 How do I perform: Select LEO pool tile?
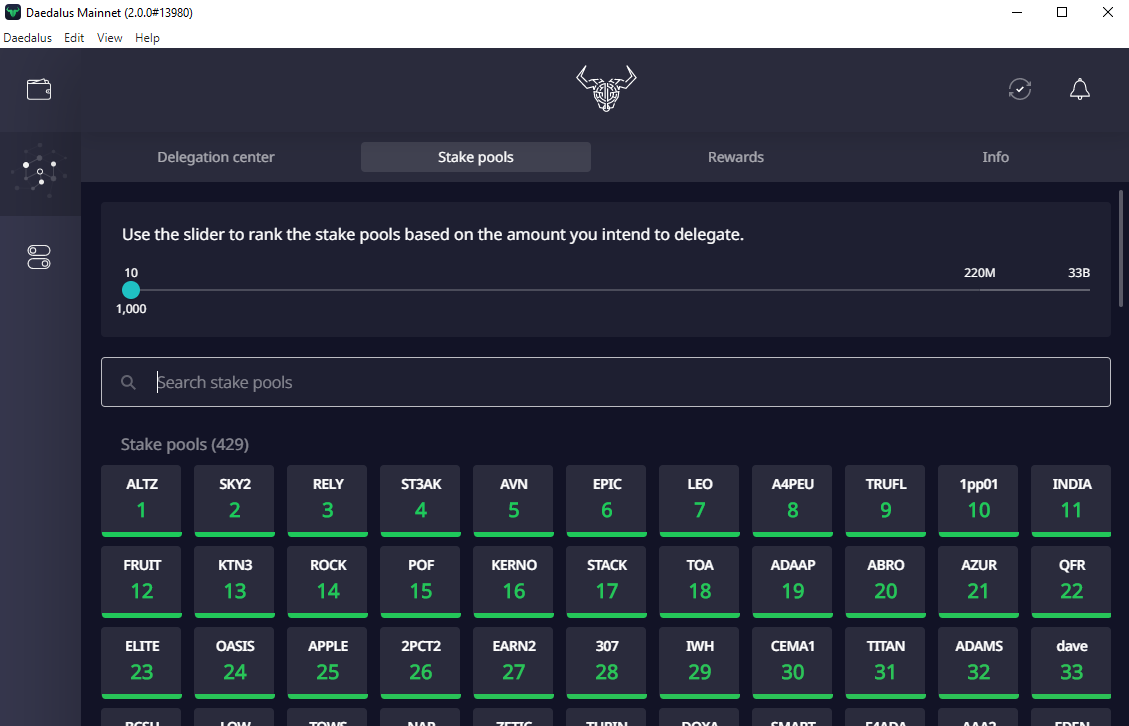click(699, 501)
